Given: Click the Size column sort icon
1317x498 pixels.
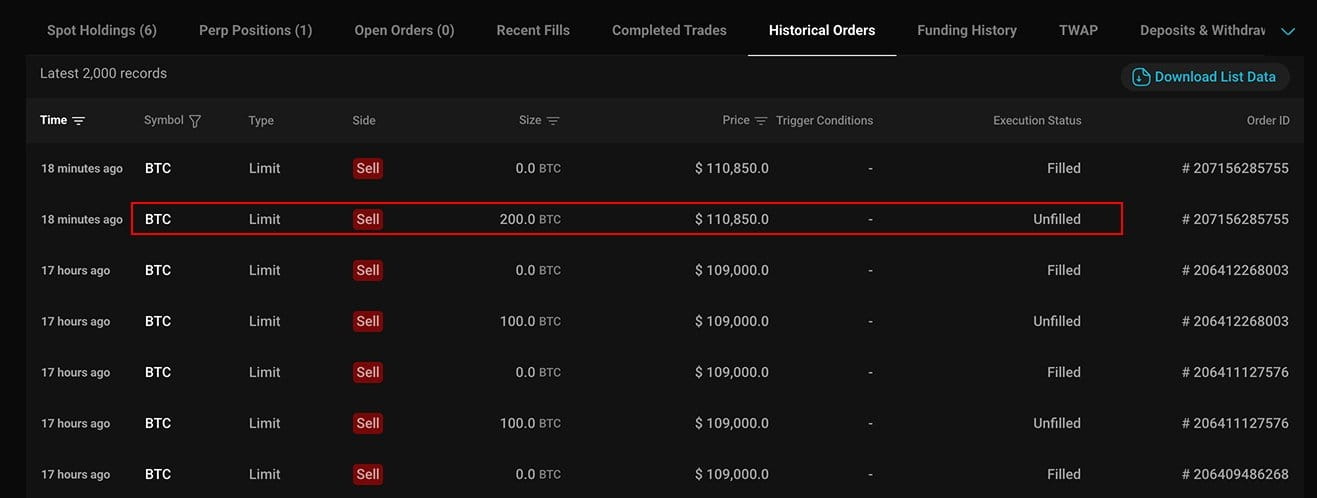Looking at the screenshot, I should click(553, 121).
